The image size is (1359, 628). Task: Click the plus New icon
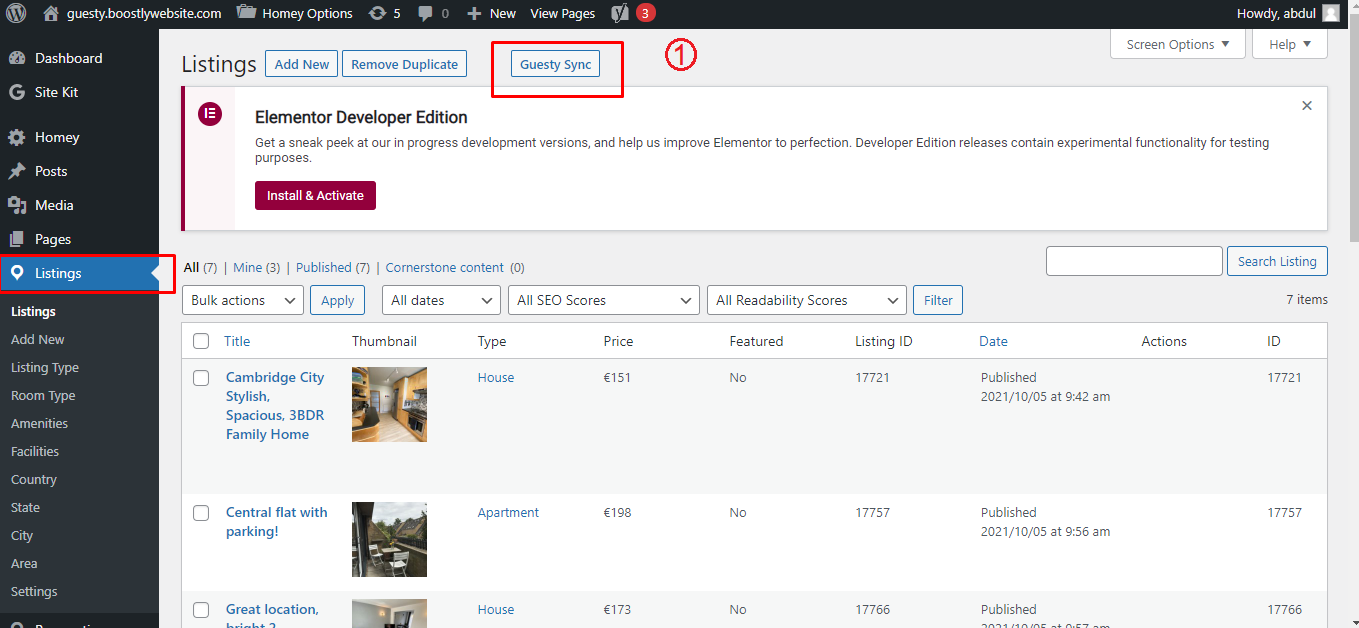click(x=475, y=13)
